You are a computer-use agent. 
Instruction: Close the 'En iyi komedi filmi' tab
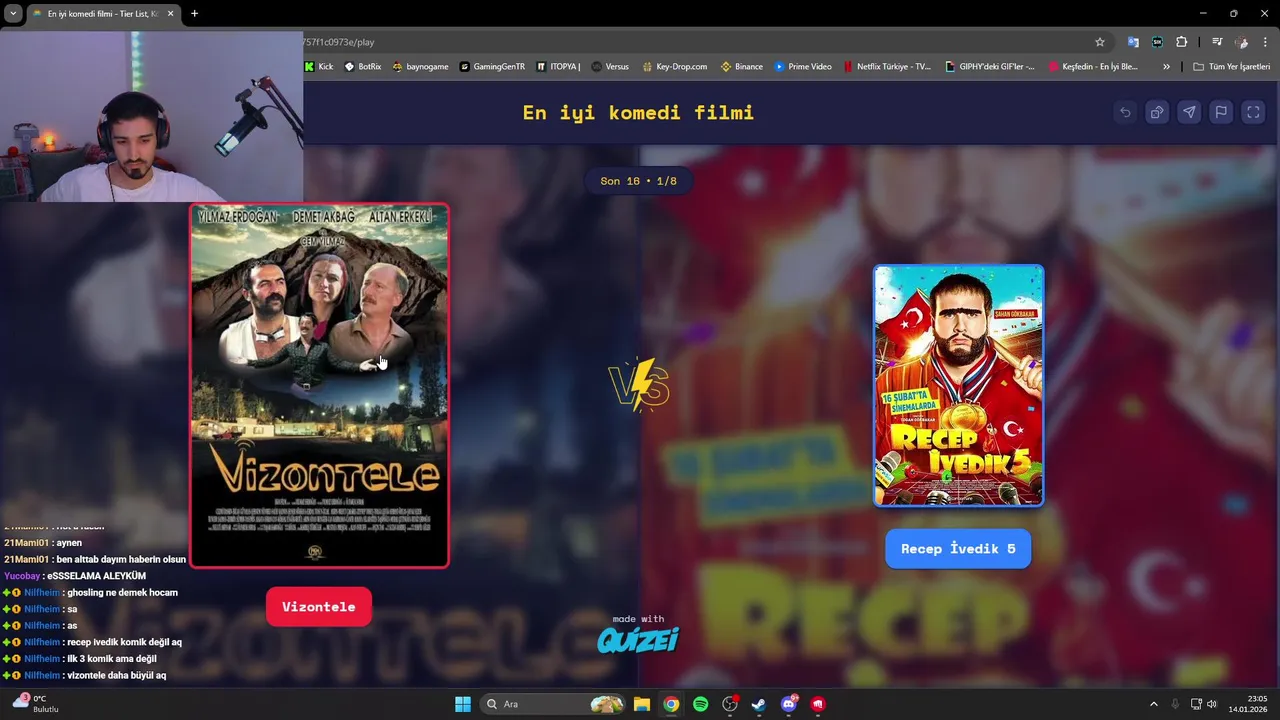point(170,14)
